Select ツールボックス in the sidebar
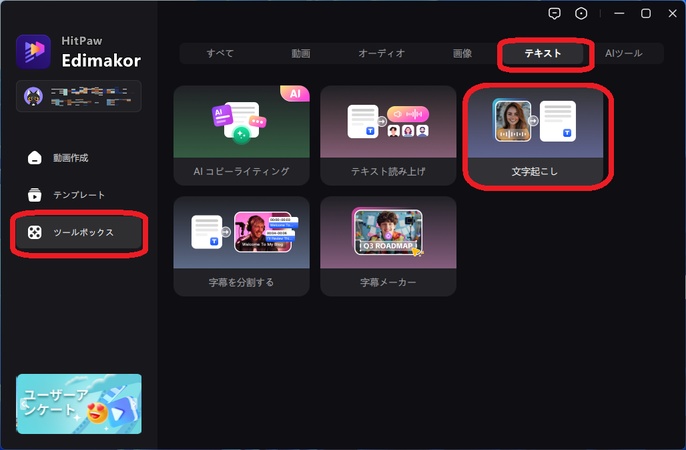The width and height of the screenshot is (686, 450). click(x=79, y=232)
